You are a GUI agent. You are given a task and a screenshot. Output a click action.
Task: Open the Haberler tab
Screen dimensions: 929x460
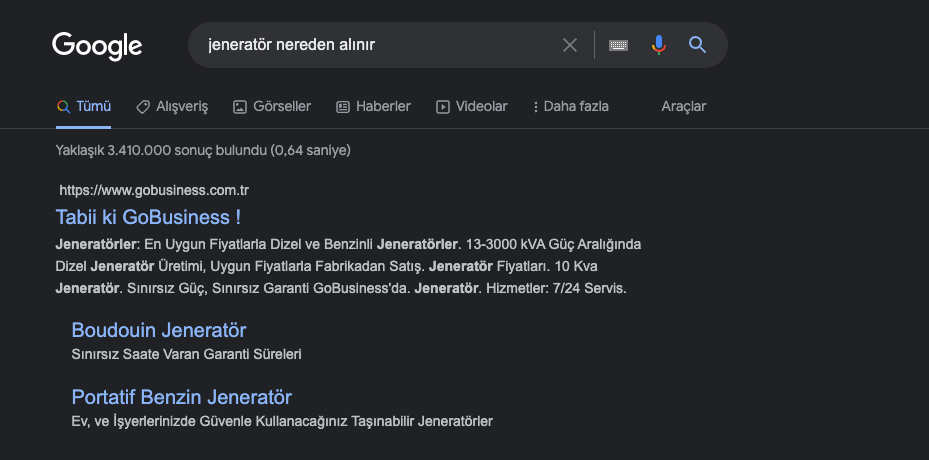(373, 107)
